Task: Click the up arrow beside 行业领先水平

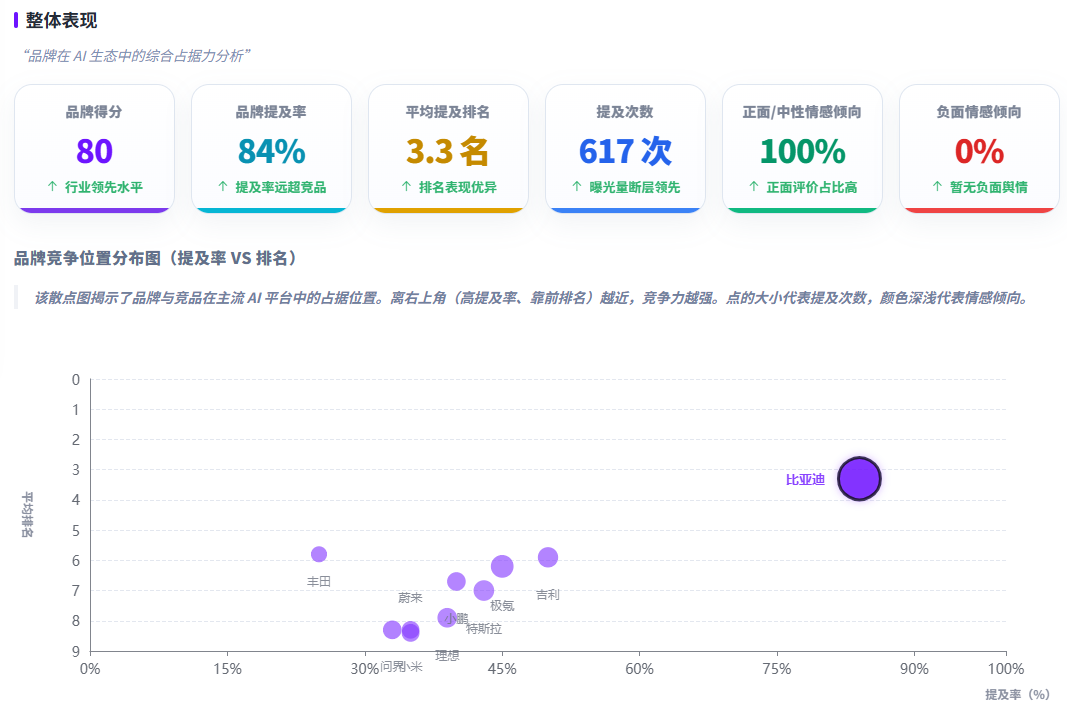Action: [x=52, y=187]
